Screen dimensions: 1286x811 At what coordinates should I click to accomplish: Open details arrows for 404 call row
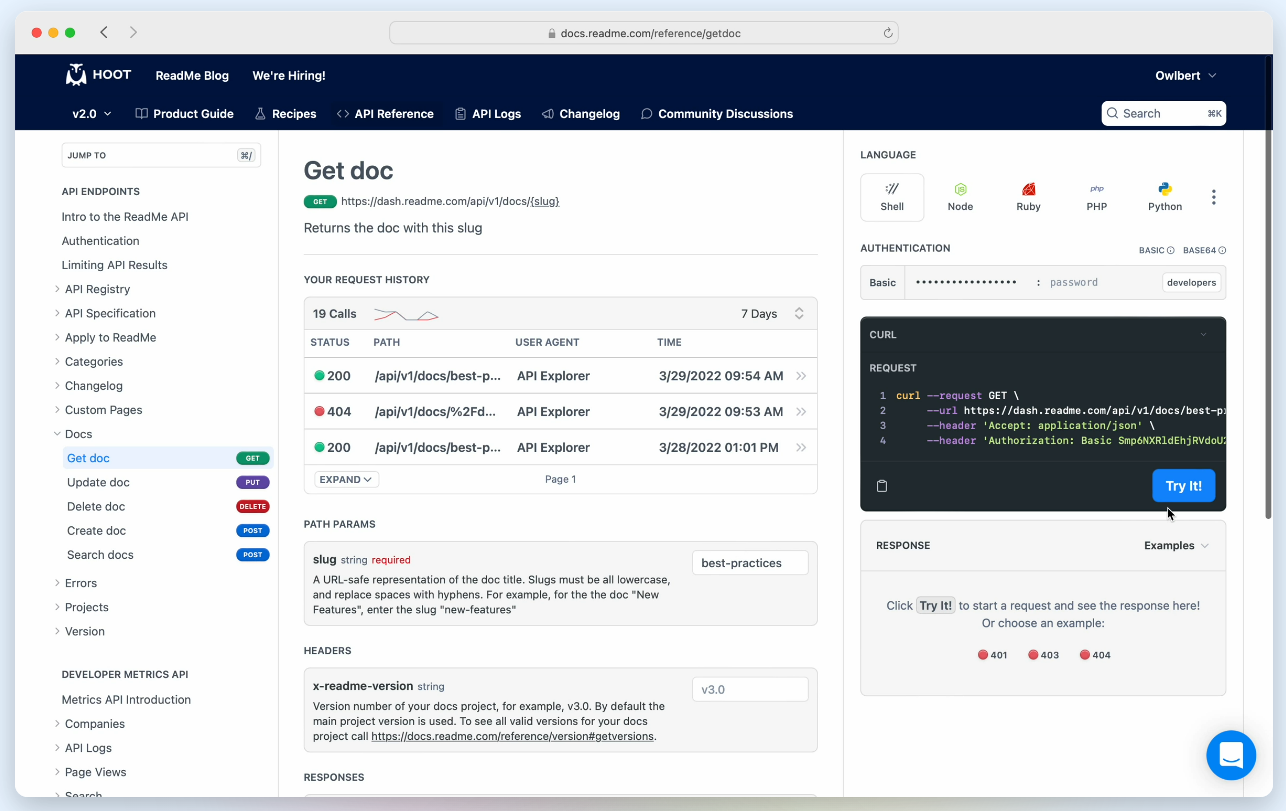click(801, 412)
